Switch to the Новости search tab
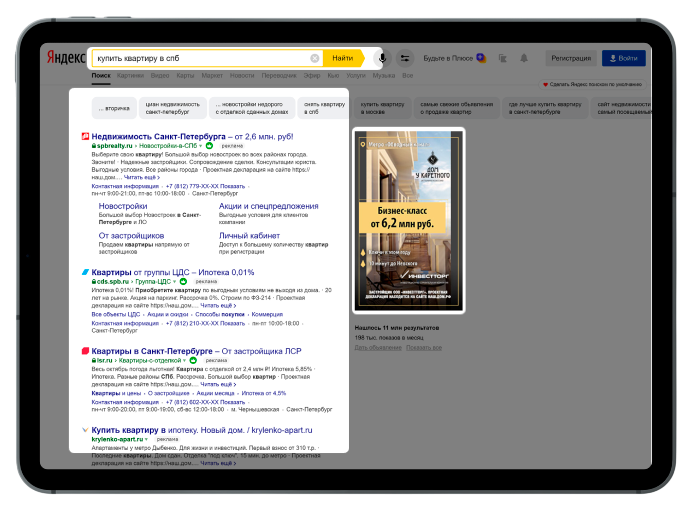Screen dimensions: 695x520 pos(242,76)
